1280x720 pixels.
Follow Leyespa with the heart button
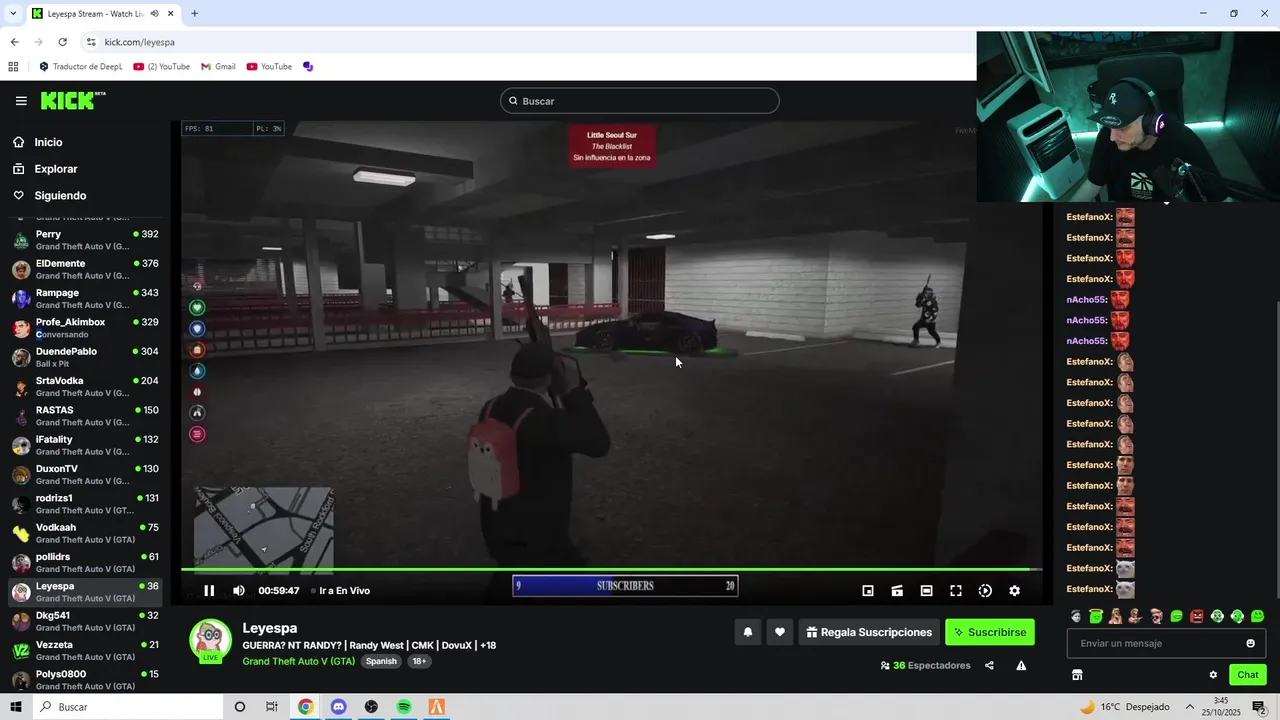(780, 632)
